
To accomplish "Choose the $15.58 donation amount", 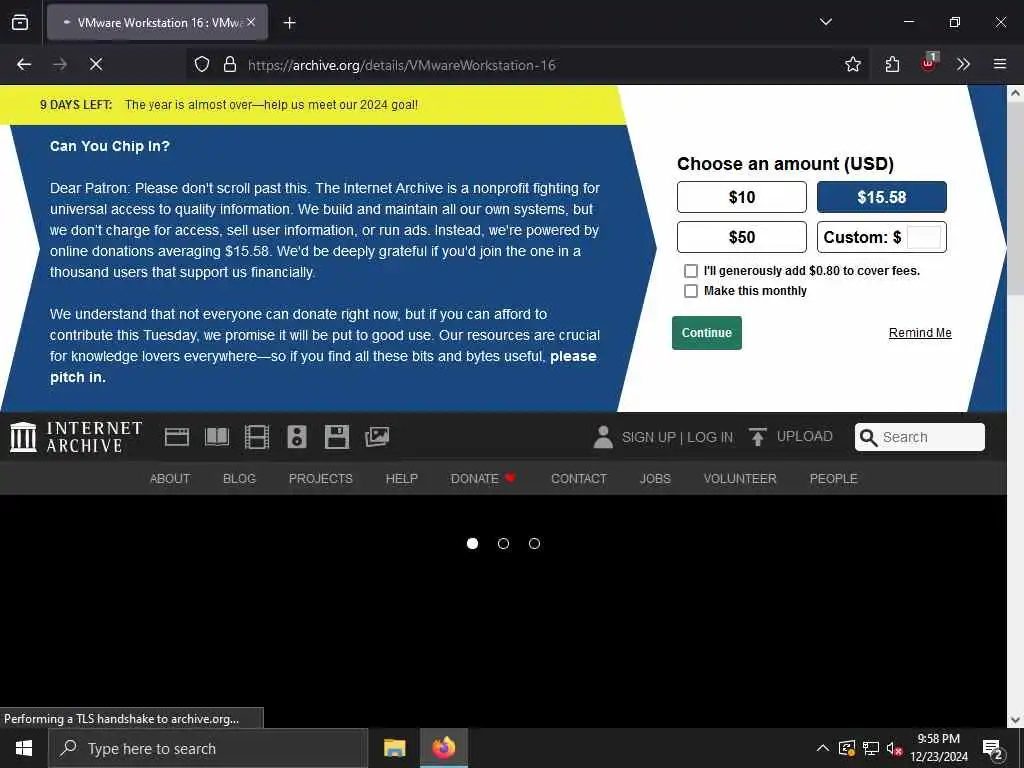I will click(881, 197).
